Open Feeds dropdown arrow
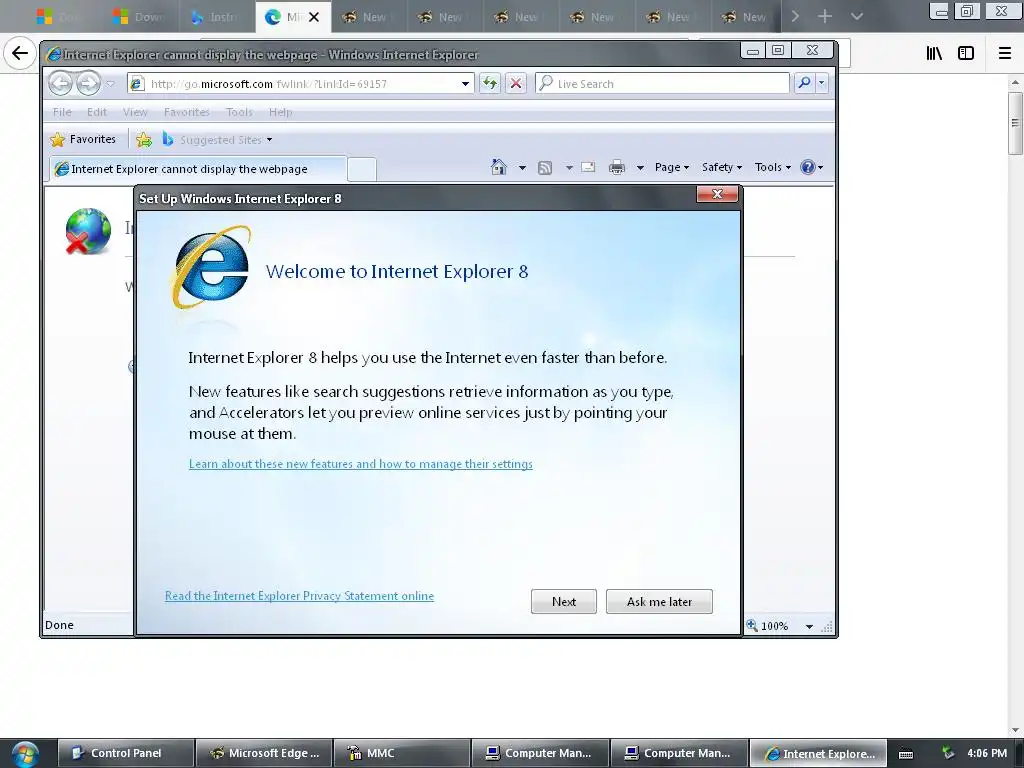The image size is (1024, 768). [x=569, y=168]
